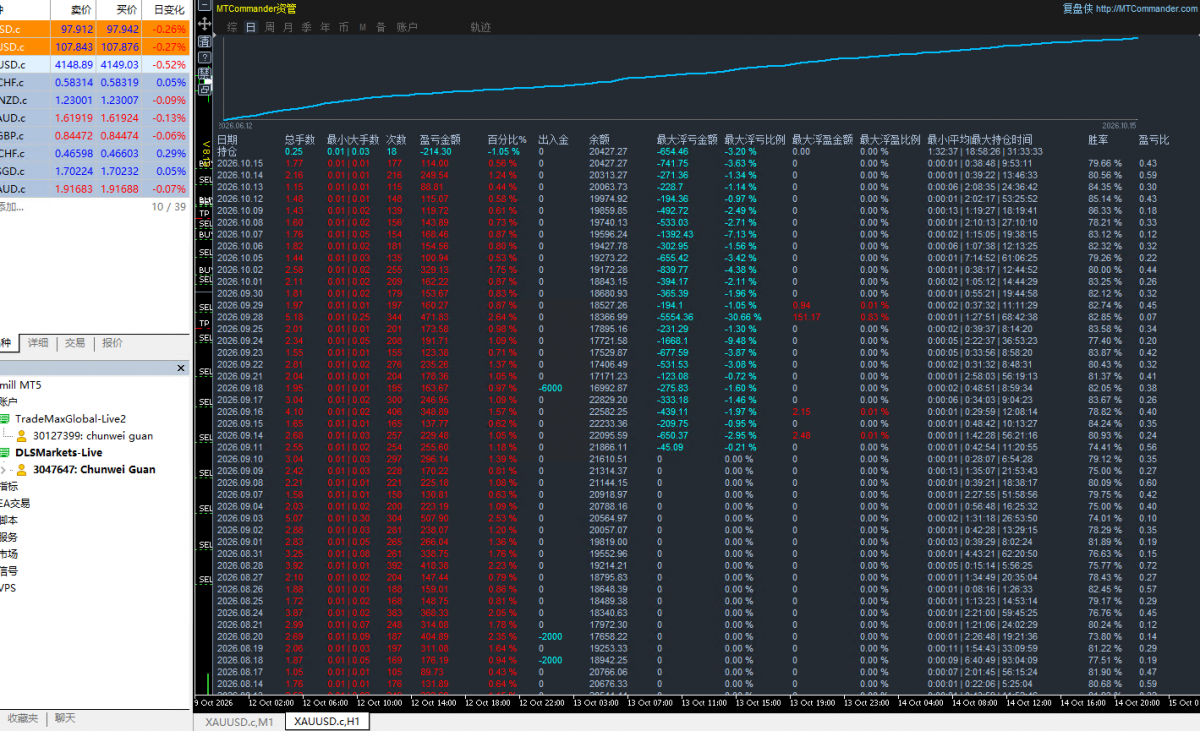Switch to the XAUUSD.c,M1 chart tab

click(238, 721)
